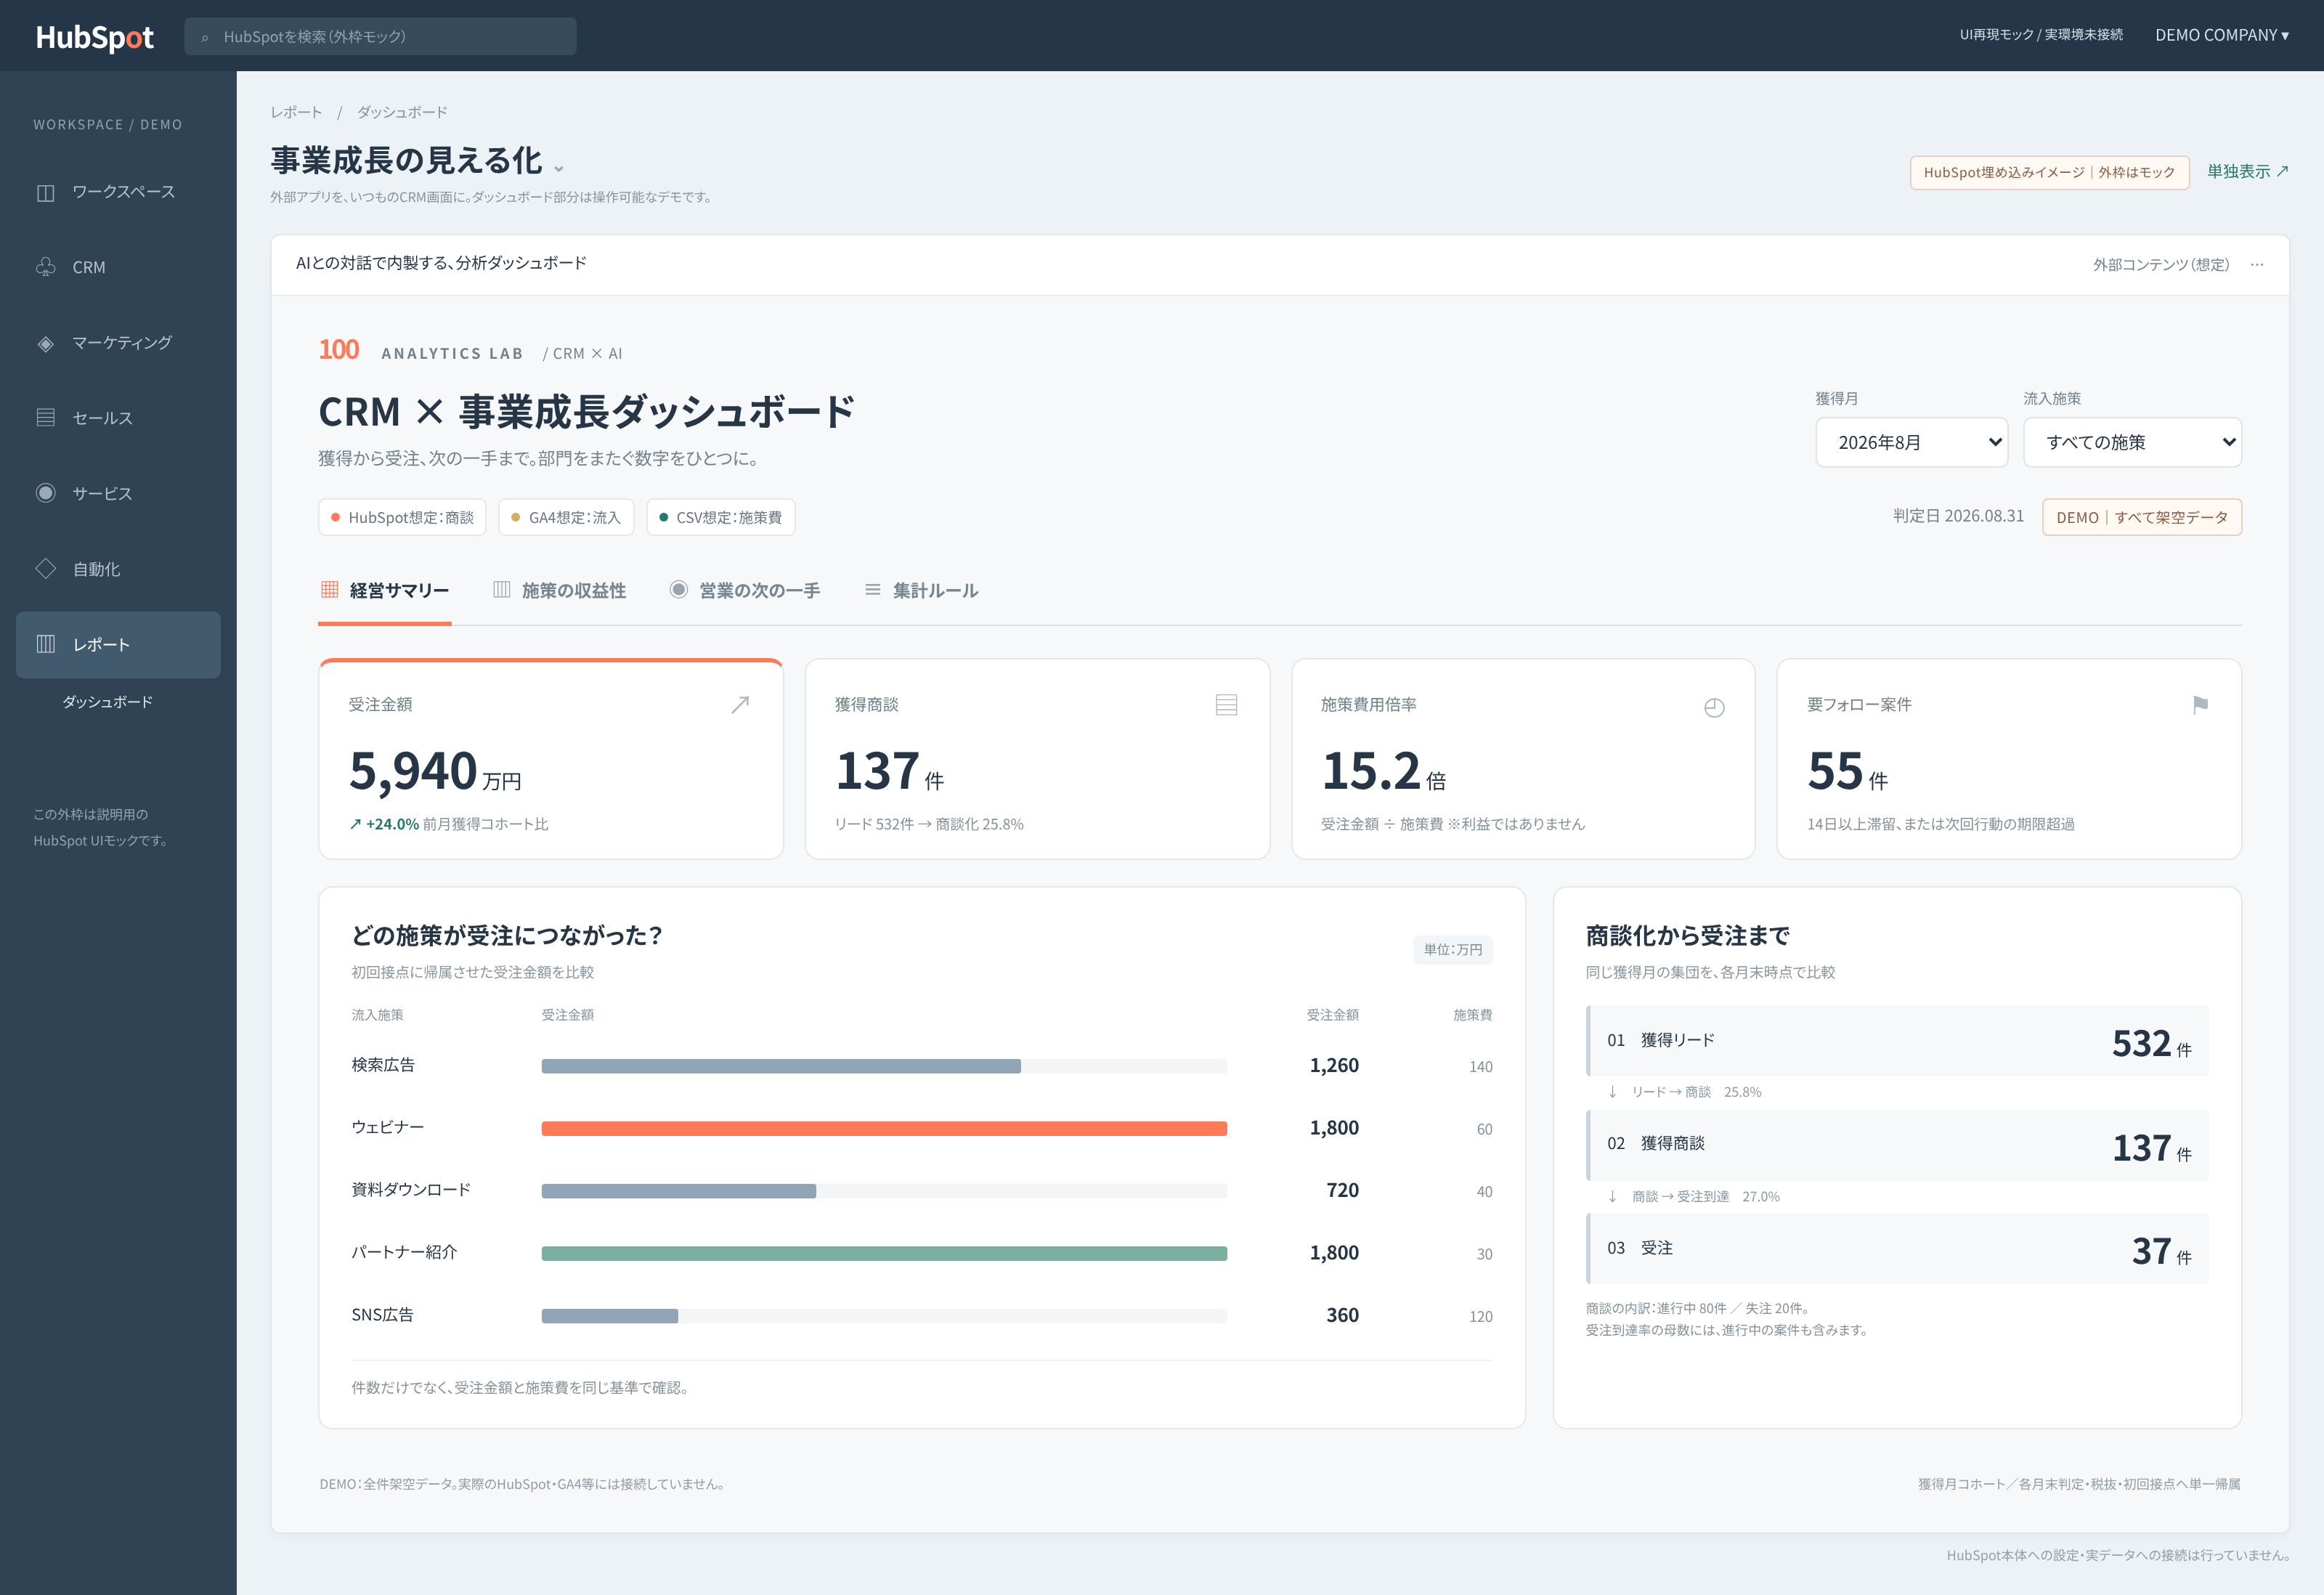
Task: Click the green パートナー紹介 bar
Action: tap(884, 1253)
